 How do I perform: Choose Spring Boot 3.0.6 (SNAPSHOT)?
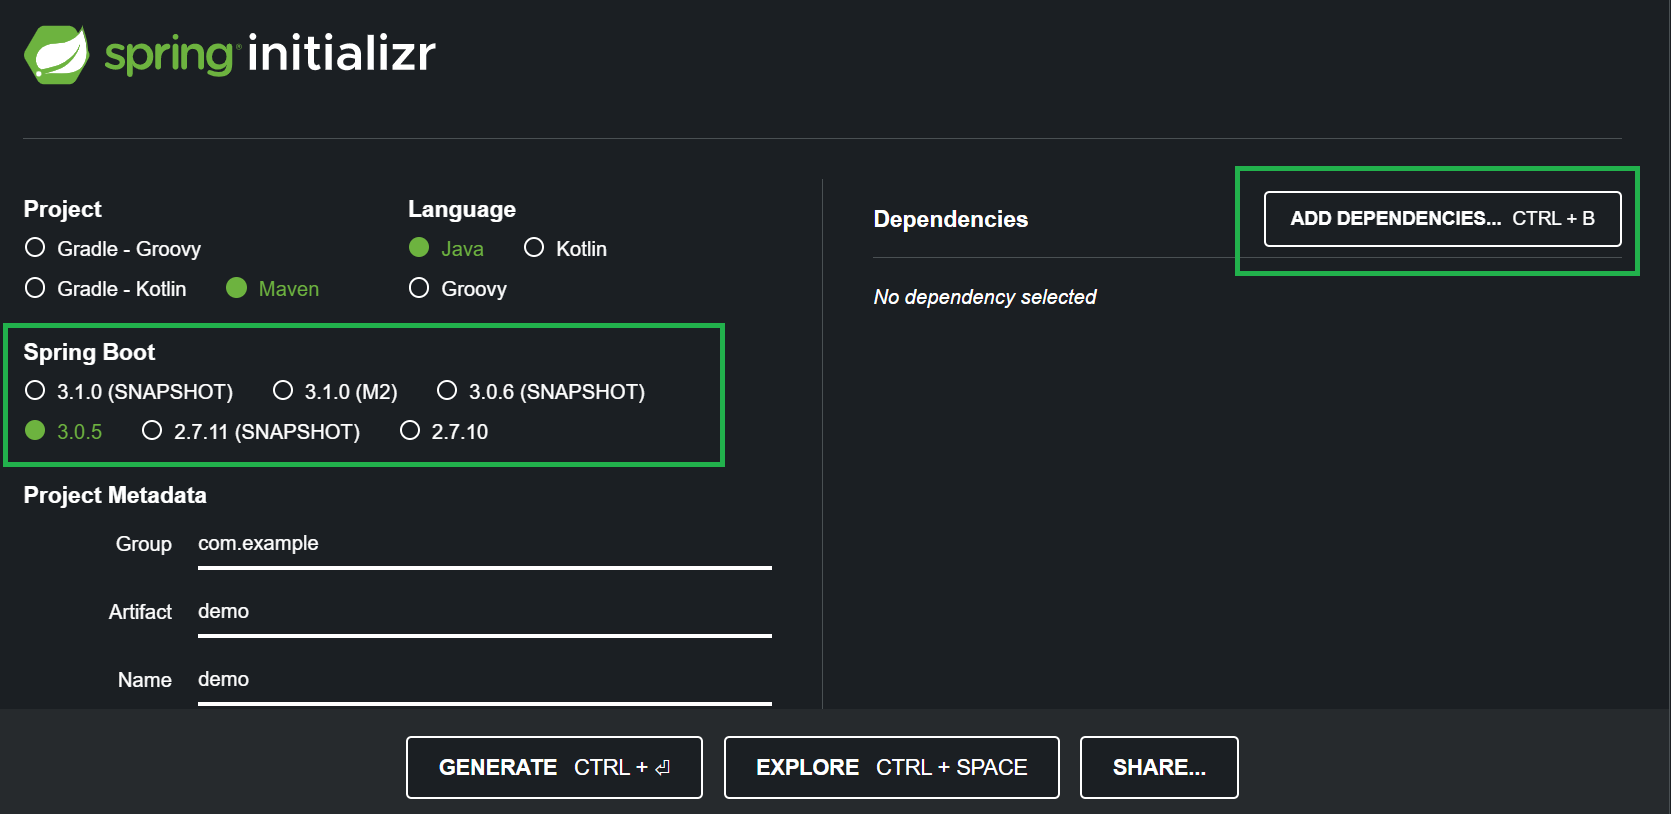click(448, 391)
